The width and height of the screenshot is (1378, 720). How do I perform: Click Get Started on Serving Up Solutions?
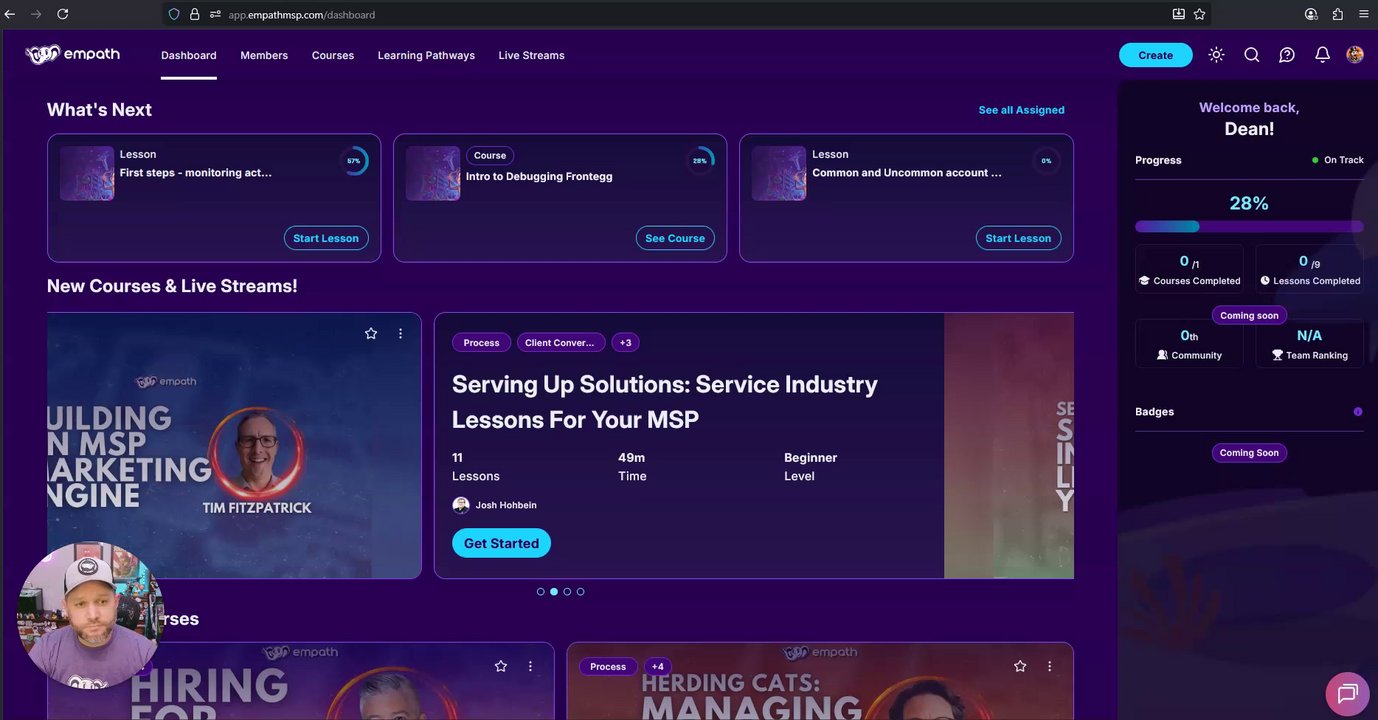tap(501, 543)
